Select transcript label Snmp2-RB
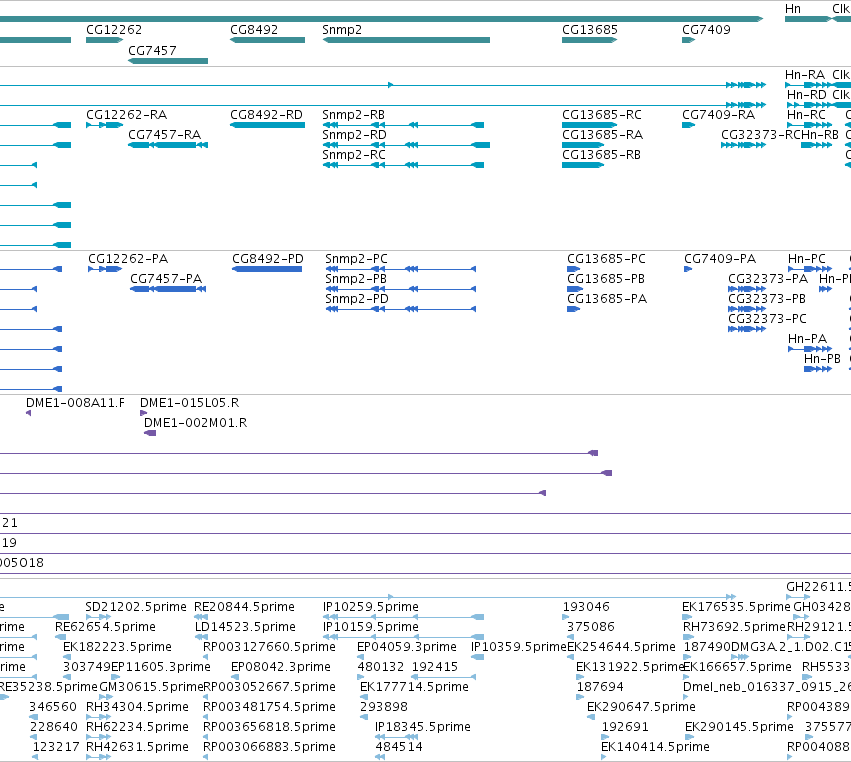 coord(353,115)
